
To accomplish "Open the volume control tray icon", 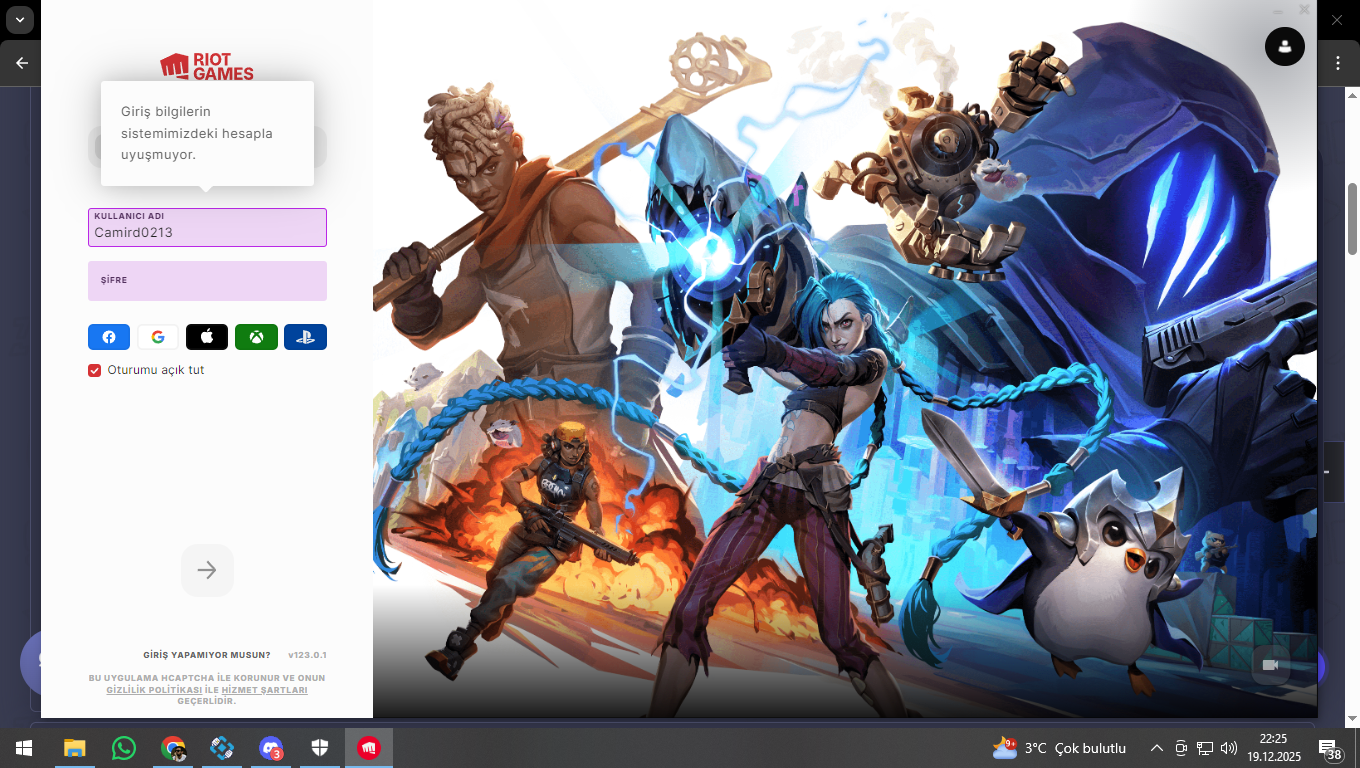I will 1229,748.
